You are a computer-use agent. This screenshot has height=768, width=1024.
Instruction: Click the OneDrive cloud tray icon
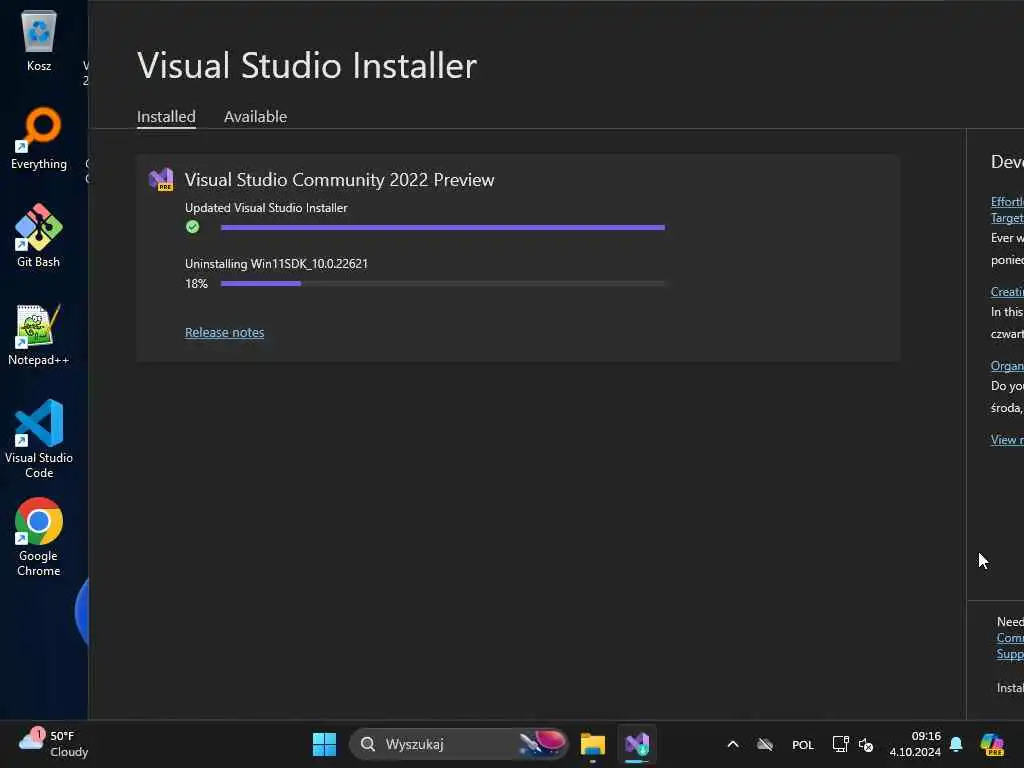[x=765, y=744]
